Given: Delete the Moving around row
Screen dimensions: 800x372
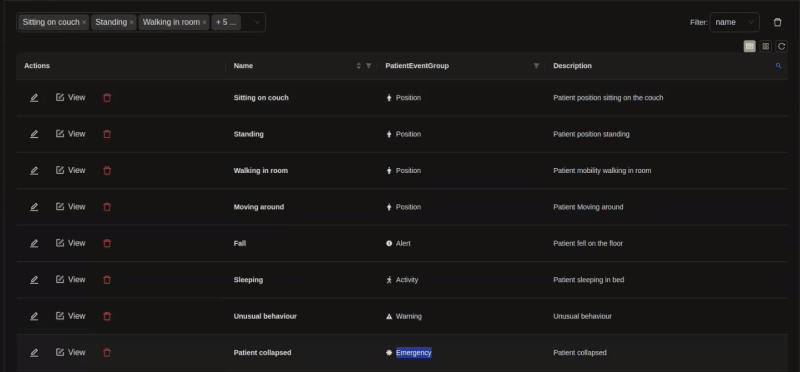Looking at the screenshot, I should pyautogui.click(x=107, y=207).
